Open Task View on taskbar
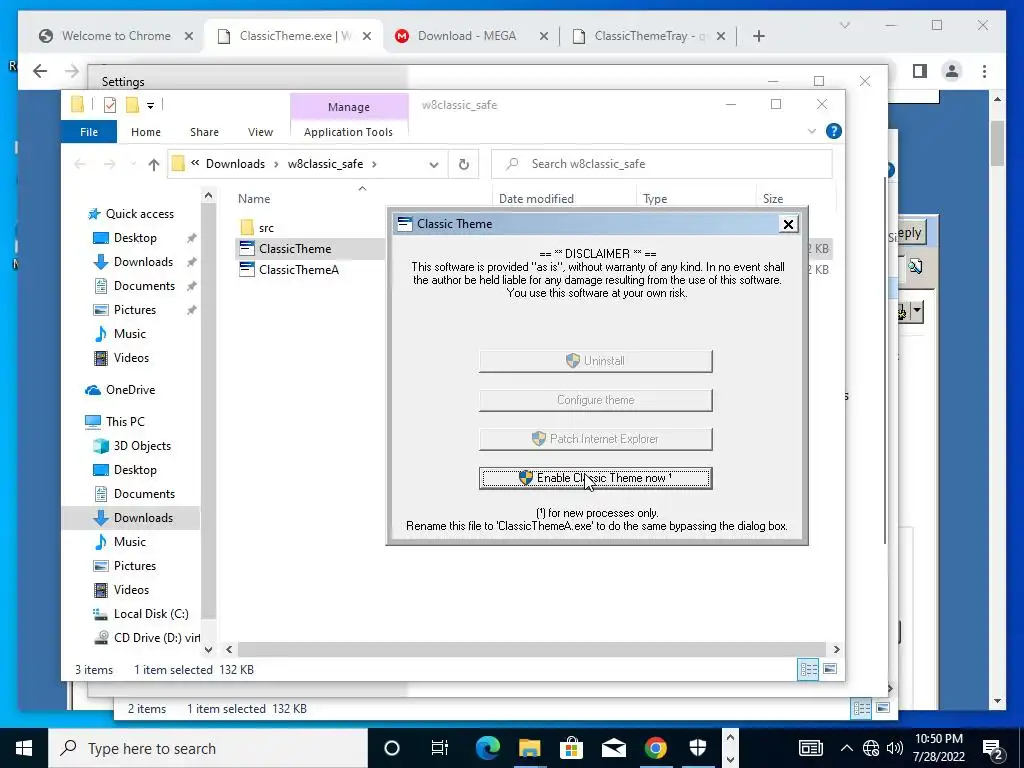Viewport: 1024px width, 768px height. click(x=440, y=748)
